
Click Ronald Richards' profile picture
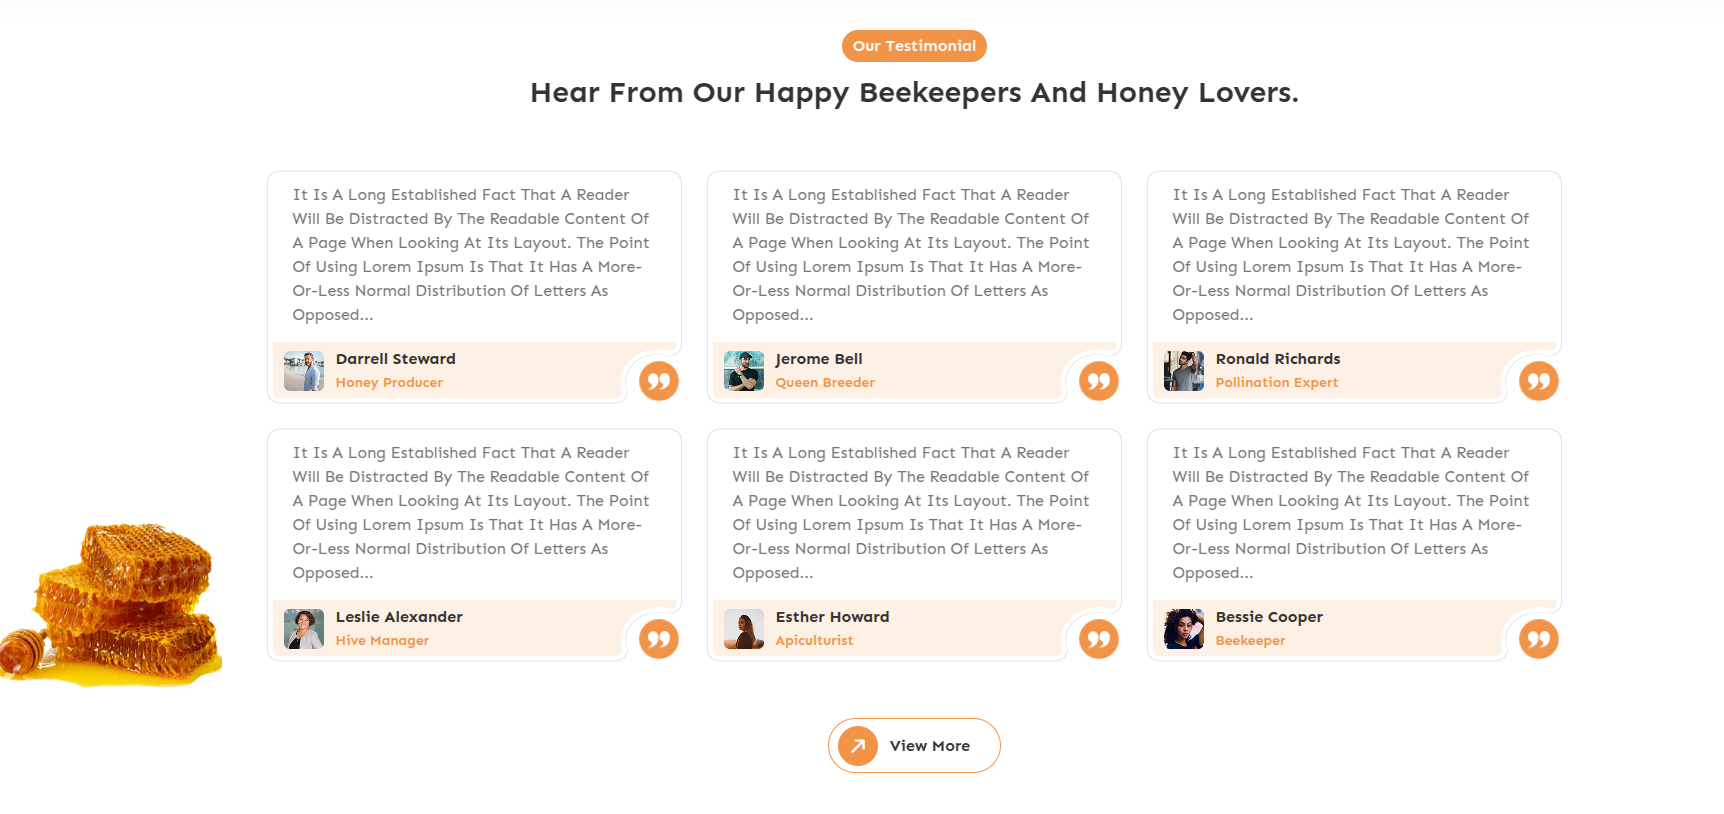(x=1184, y=371)
